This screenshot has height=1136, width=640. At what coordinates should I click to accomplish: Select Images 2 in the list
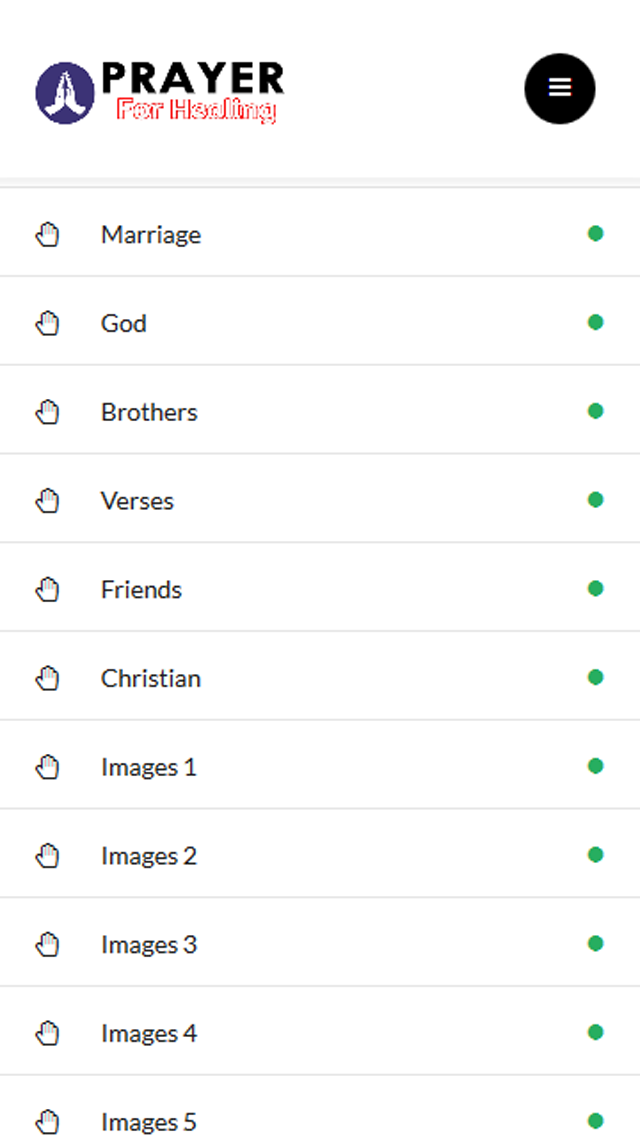320,854
